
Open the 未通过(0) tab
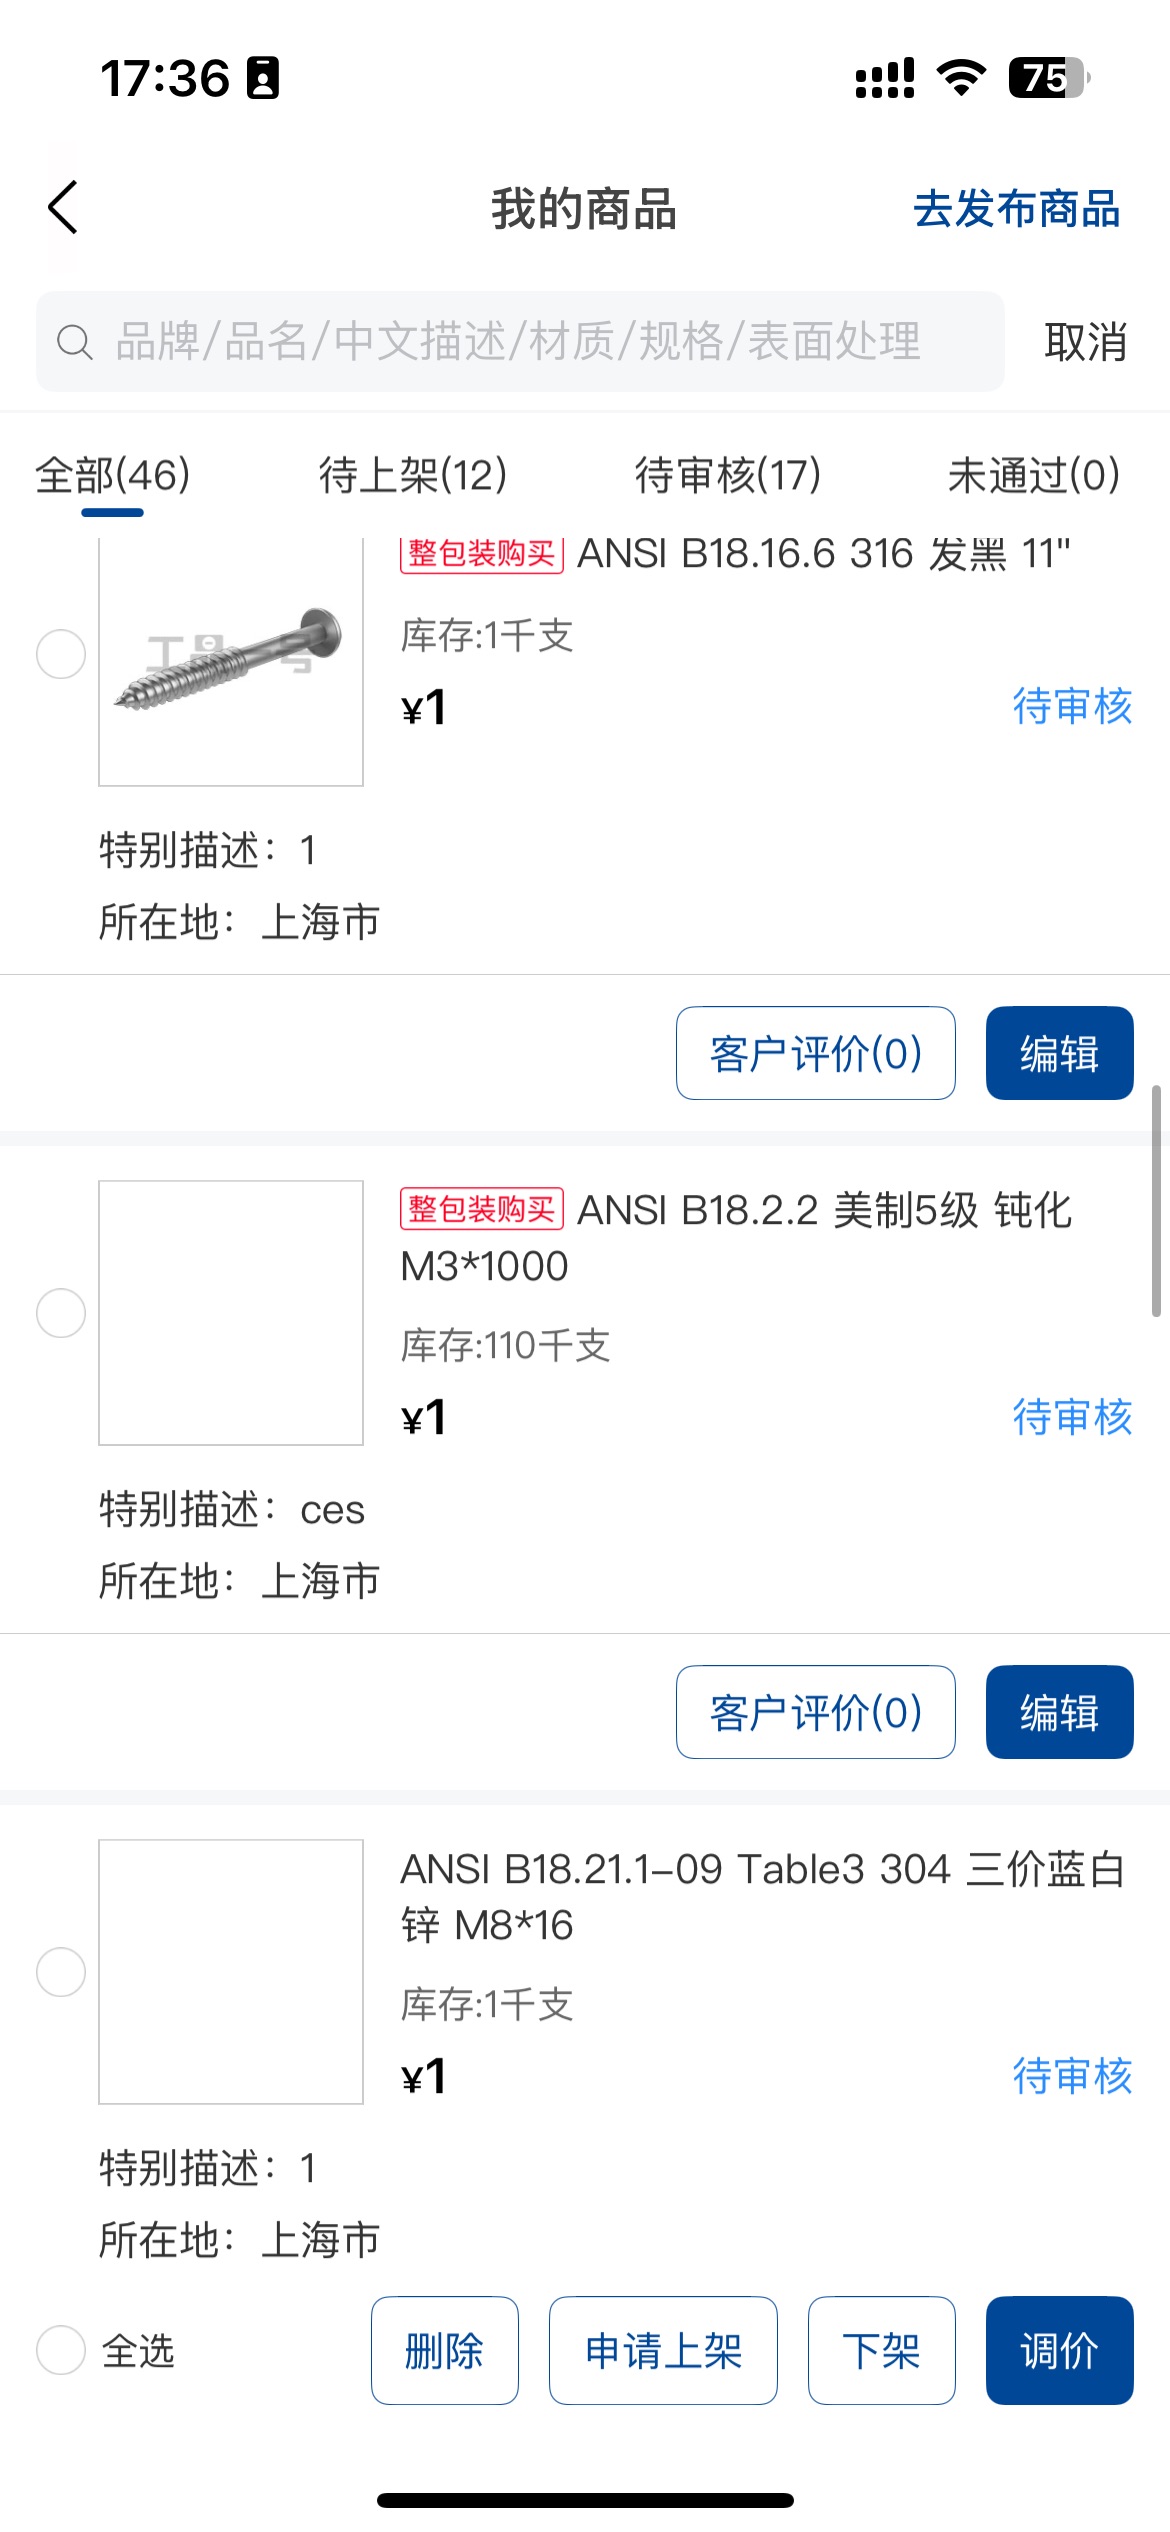tap(1034, 475)
